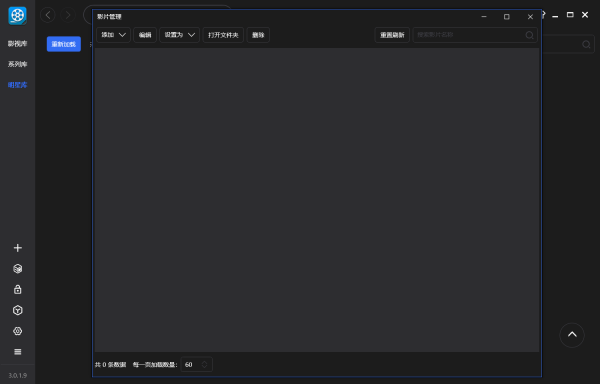Open the hexagon box icon in sidebar
This screenshot has height=384, width=600.
(x=18, y=310)
